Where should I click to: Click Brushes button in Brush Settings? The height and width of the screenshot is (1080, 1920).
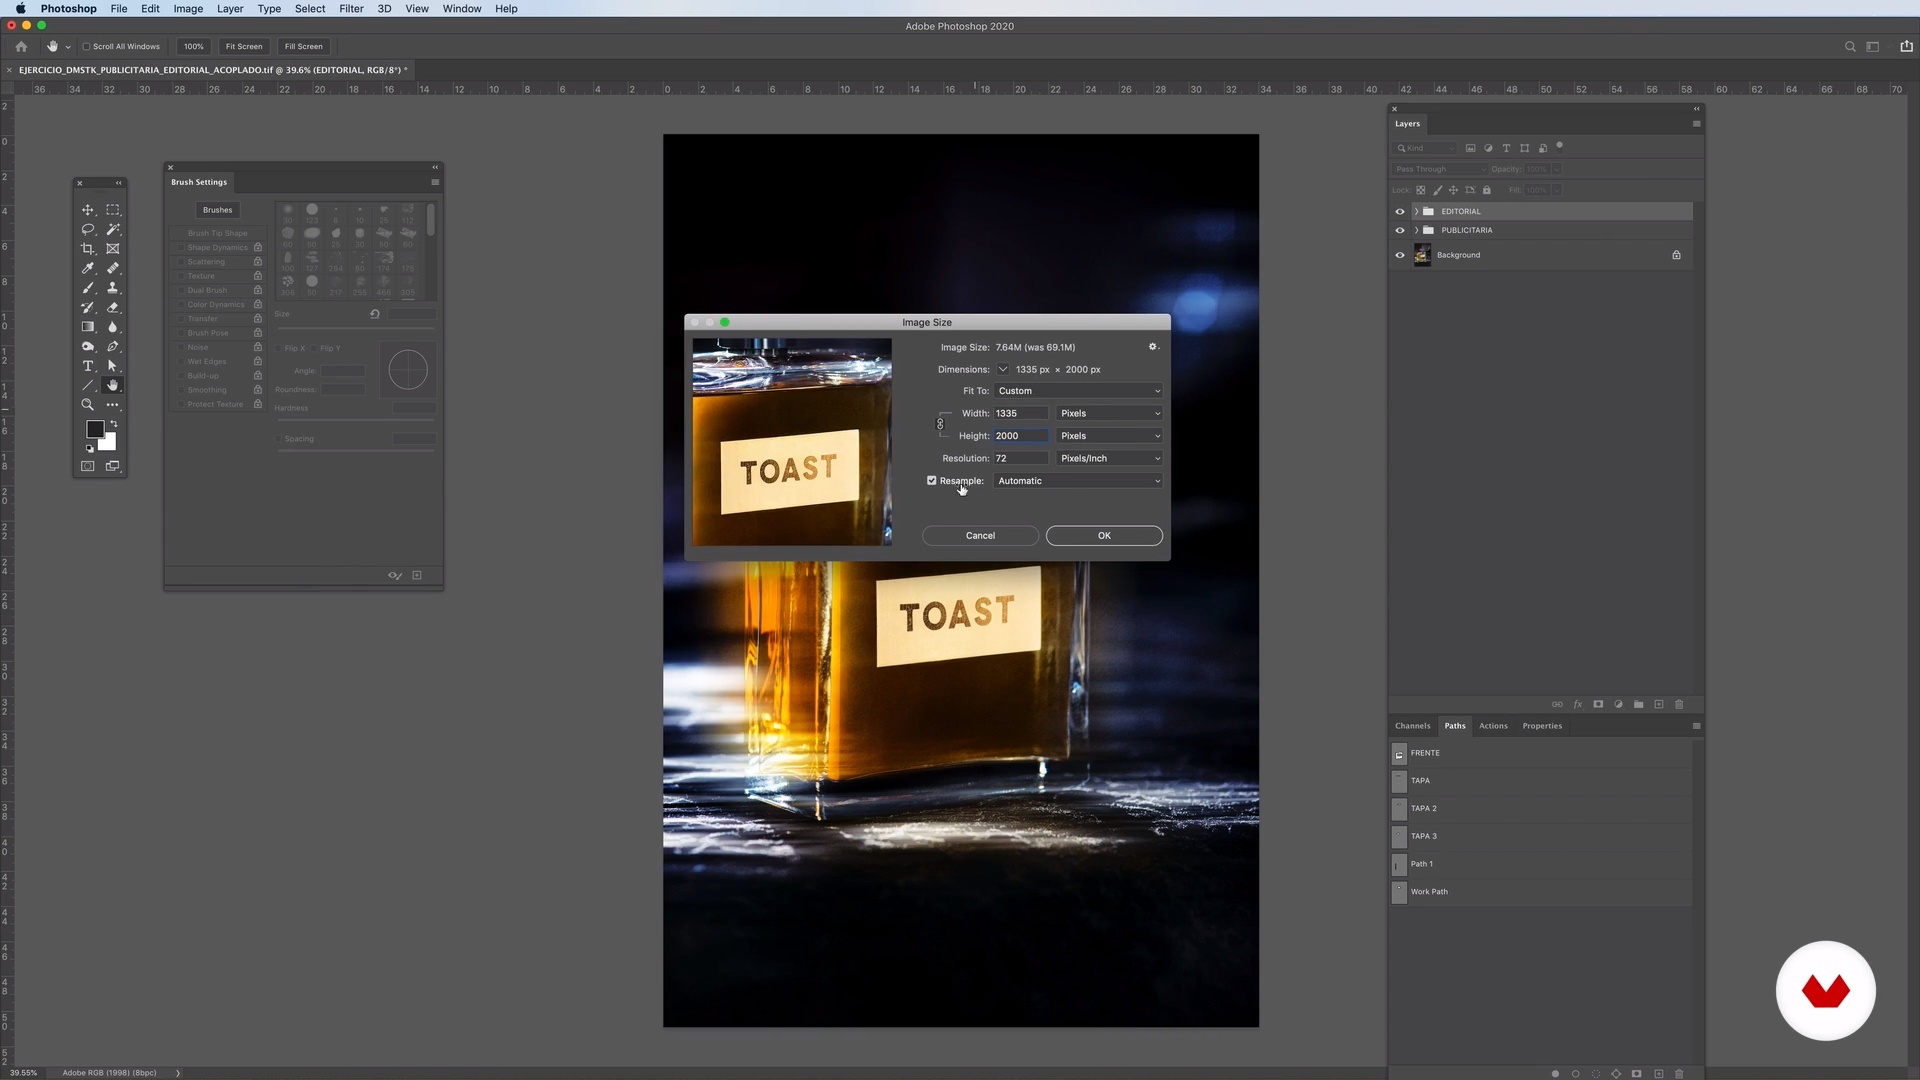coord(217,210)
